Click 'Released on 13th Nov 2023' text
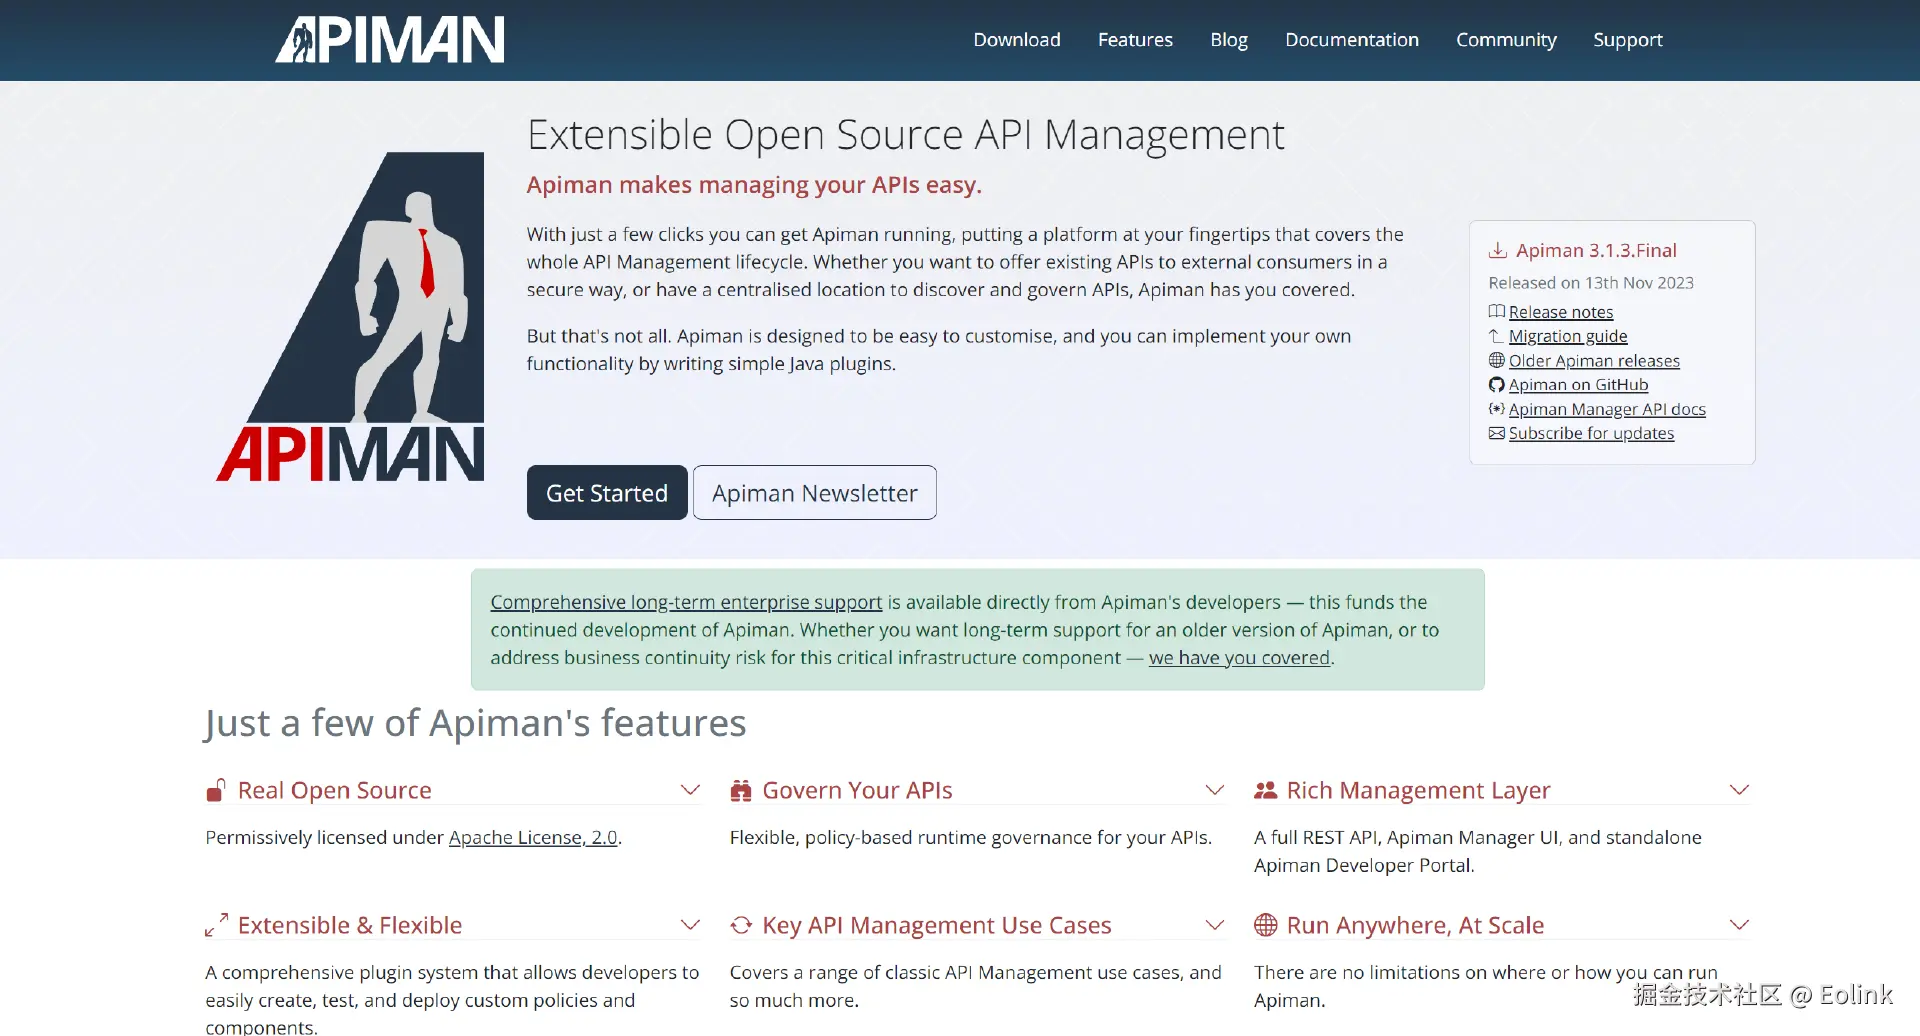The width and height of the screenshot is (1920, 1036). [x=1591, y=283]
